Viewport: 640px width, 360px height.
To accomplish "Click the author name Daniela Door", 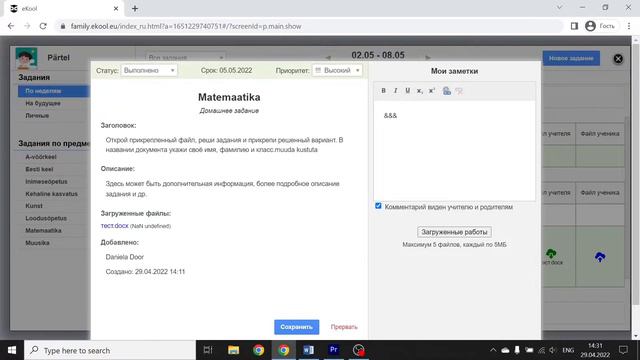I will (x=124, y=257).
